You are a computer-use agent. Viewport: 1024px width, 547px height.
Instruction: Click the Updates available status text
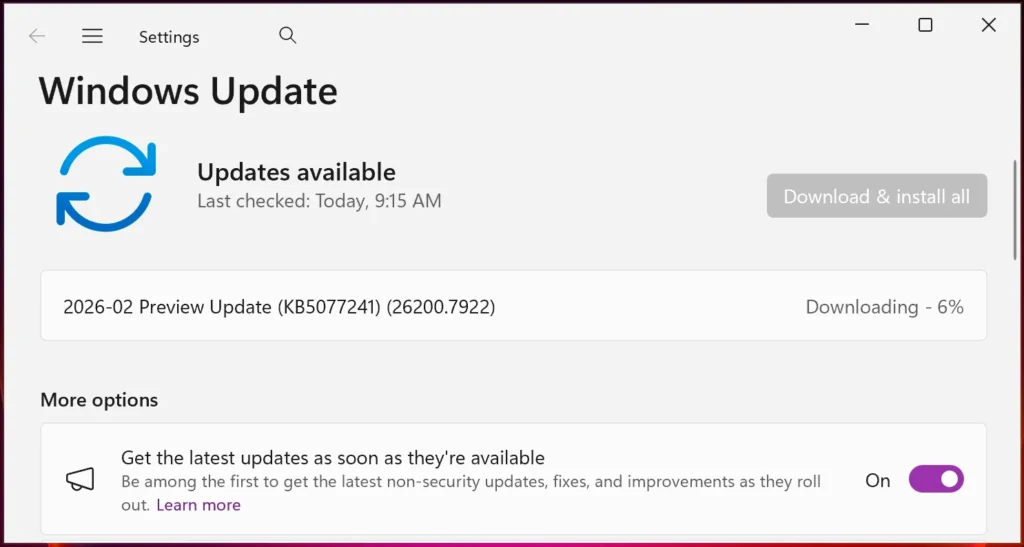pyautogui.click(x=296, y=172)
